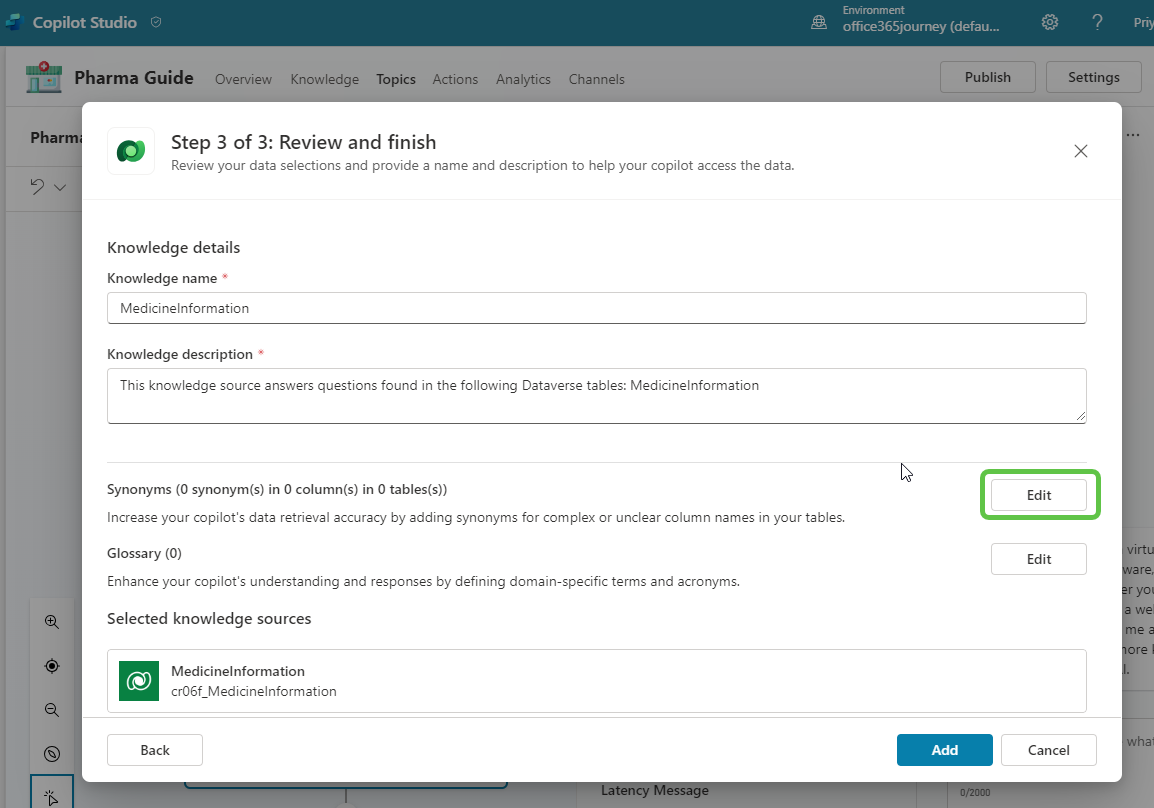The image size is (1154, 808).
Task: Click the undo arrow icon
Action: coord(38,187)
